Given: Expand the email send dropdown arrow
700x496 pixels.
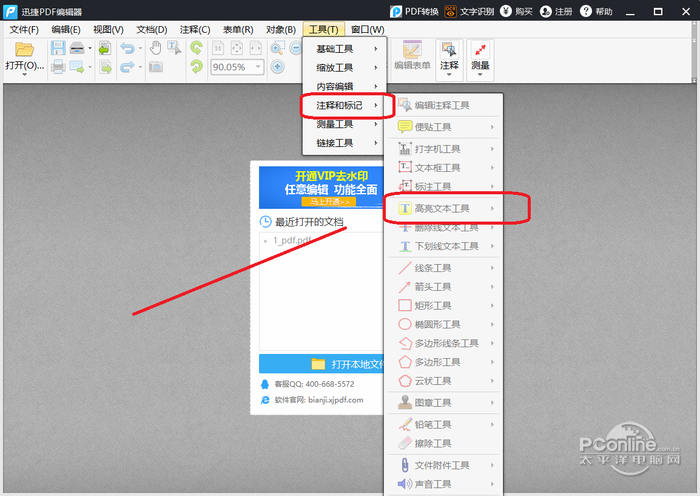Looking at the screenshot, I should (90, 67).
